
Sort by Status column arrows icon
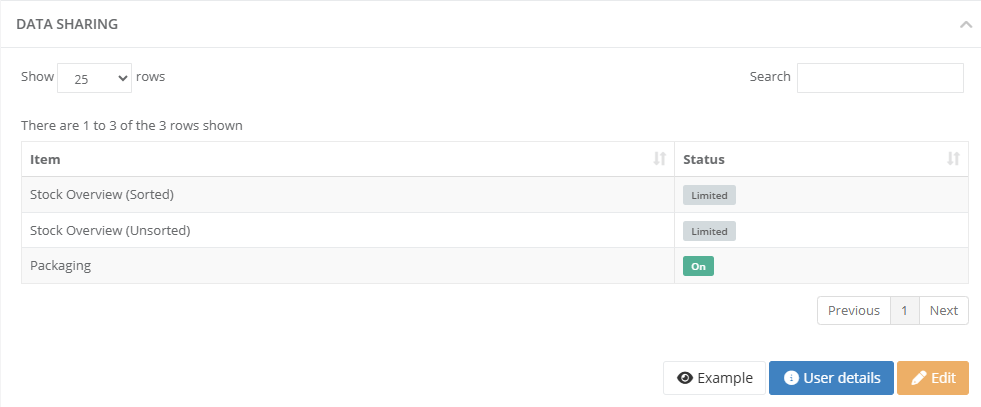click(x=953, y=159)
